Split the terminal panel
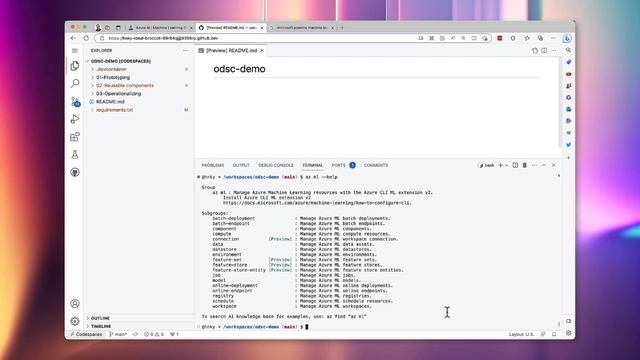The image size is (640, 360). point(516,165)
